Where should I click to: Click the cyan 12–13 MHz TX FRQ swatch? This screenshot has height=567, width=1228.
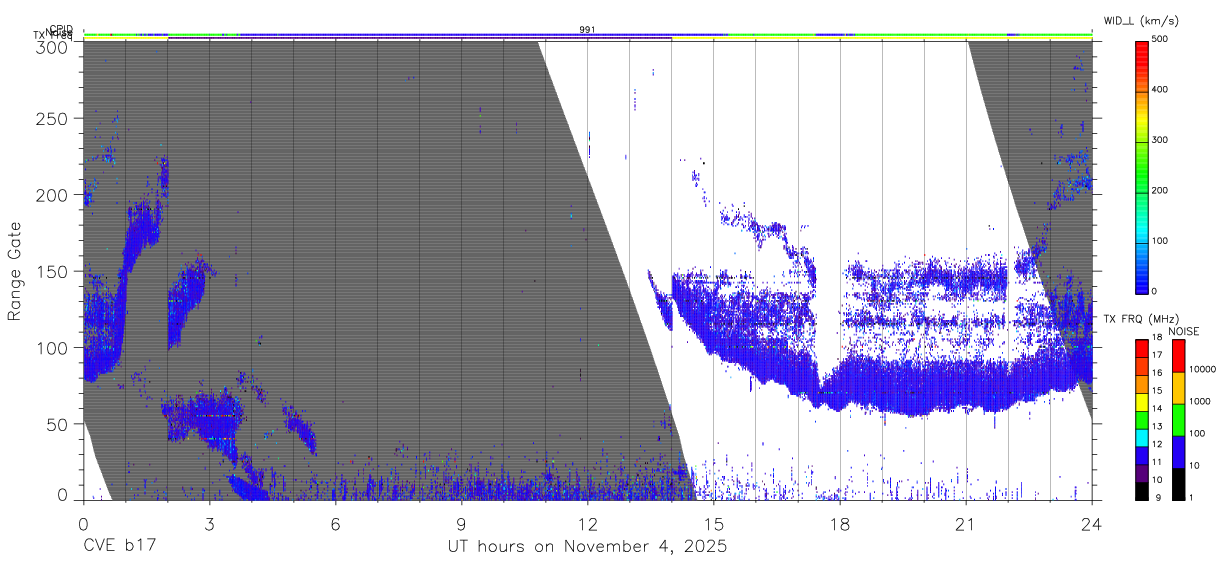[x=1142, y=436]
